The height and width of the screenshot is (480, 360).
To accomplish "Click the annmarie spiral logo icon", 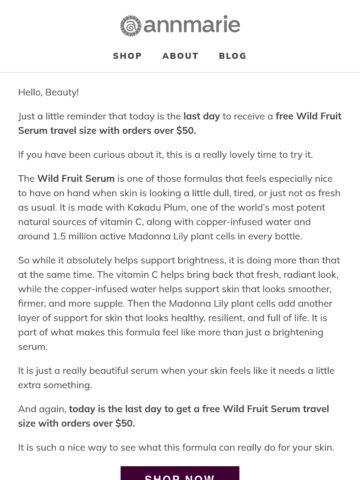I will 131,26.
